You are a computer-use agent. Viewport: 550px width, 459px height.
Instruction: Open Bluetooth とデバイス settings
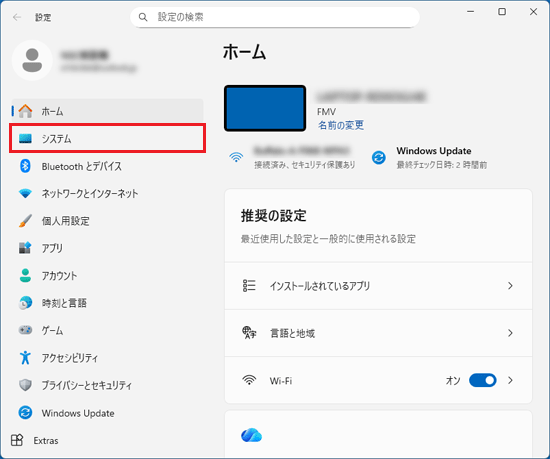[107, 166]
